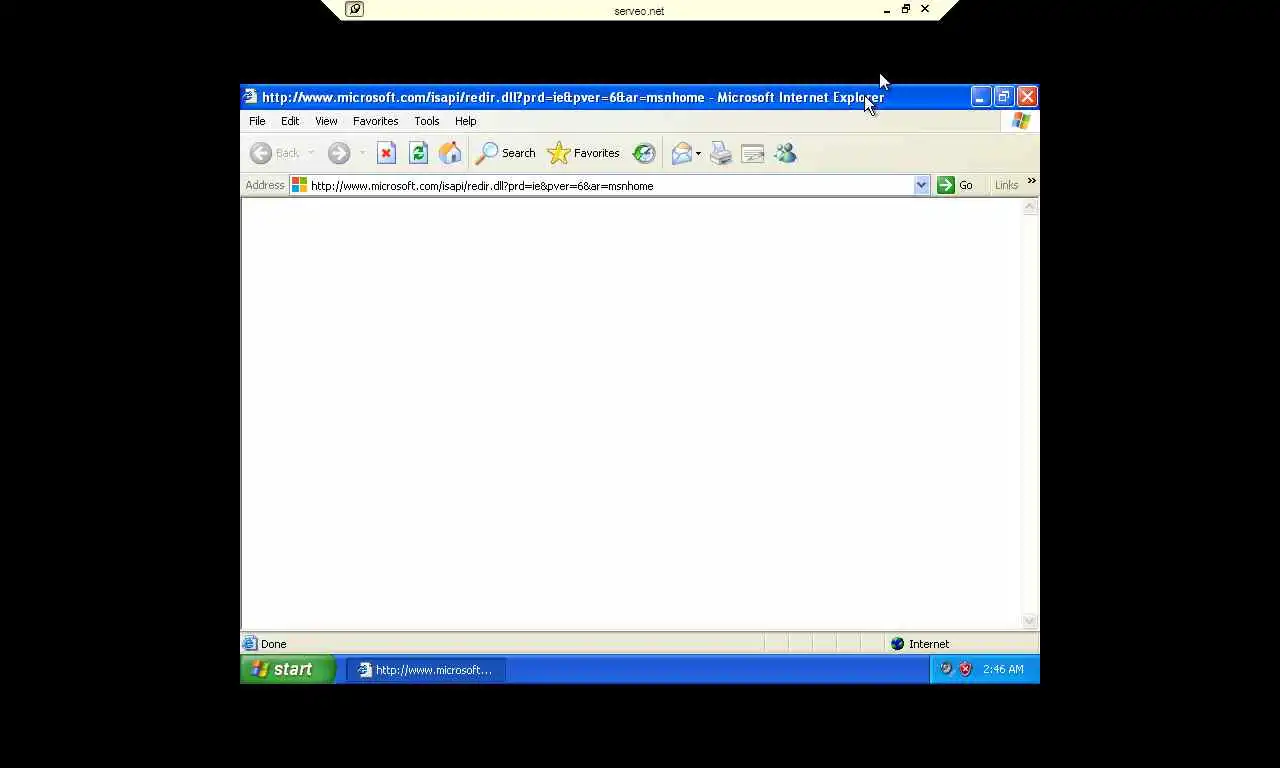Restore the serveo.net viewer window
The image size is (1280, 768).
[906, 9]
